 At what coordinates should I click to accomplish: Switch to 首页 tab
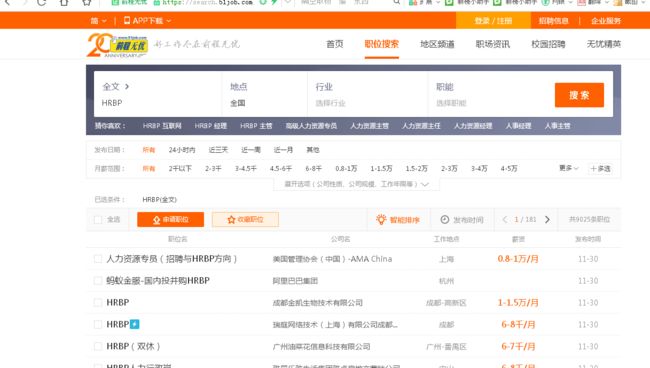335,44
